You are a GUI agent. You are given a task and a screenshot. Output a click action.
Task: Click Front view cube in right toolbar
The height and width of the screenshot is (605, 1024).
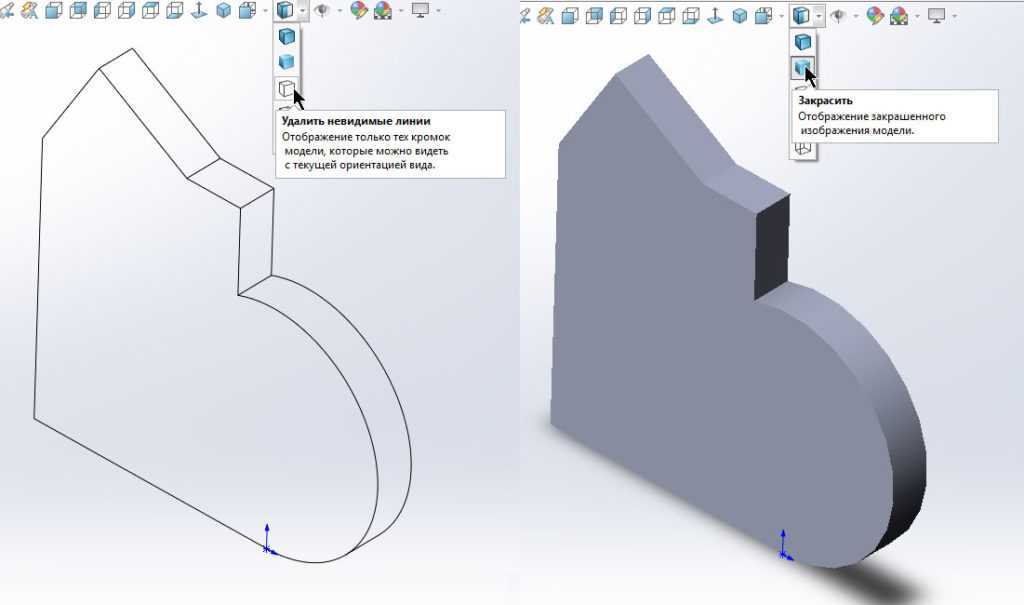pyautogui.click(x=570, y=14)
